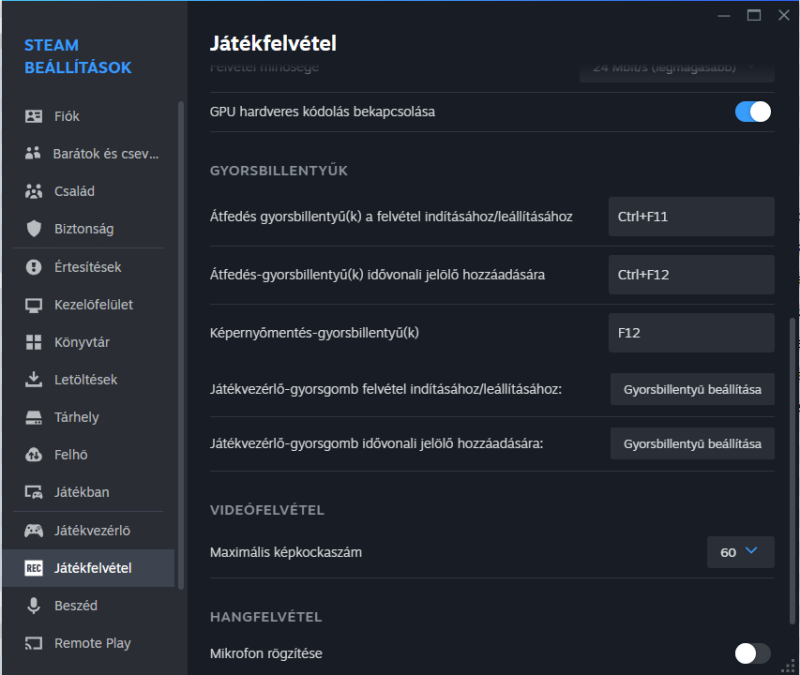
Task: Click the Játékfelvétel REC icon
Action: coord(34,568)
